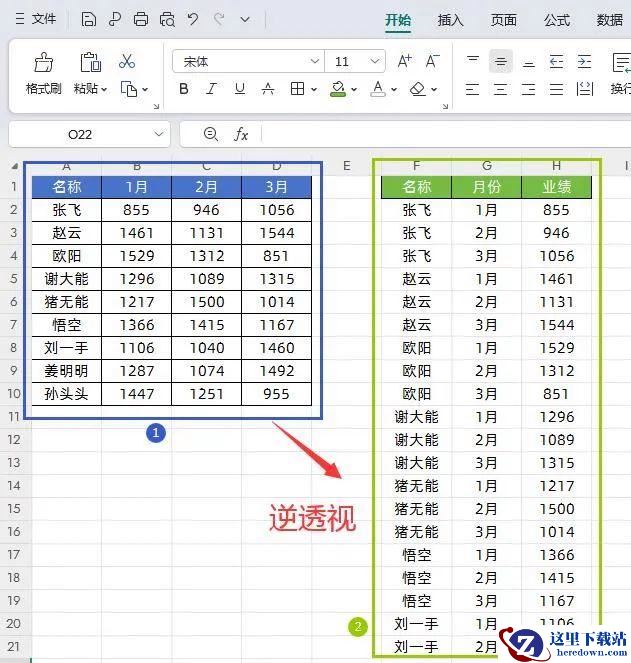Open Print Preview icon

[167, 19]
